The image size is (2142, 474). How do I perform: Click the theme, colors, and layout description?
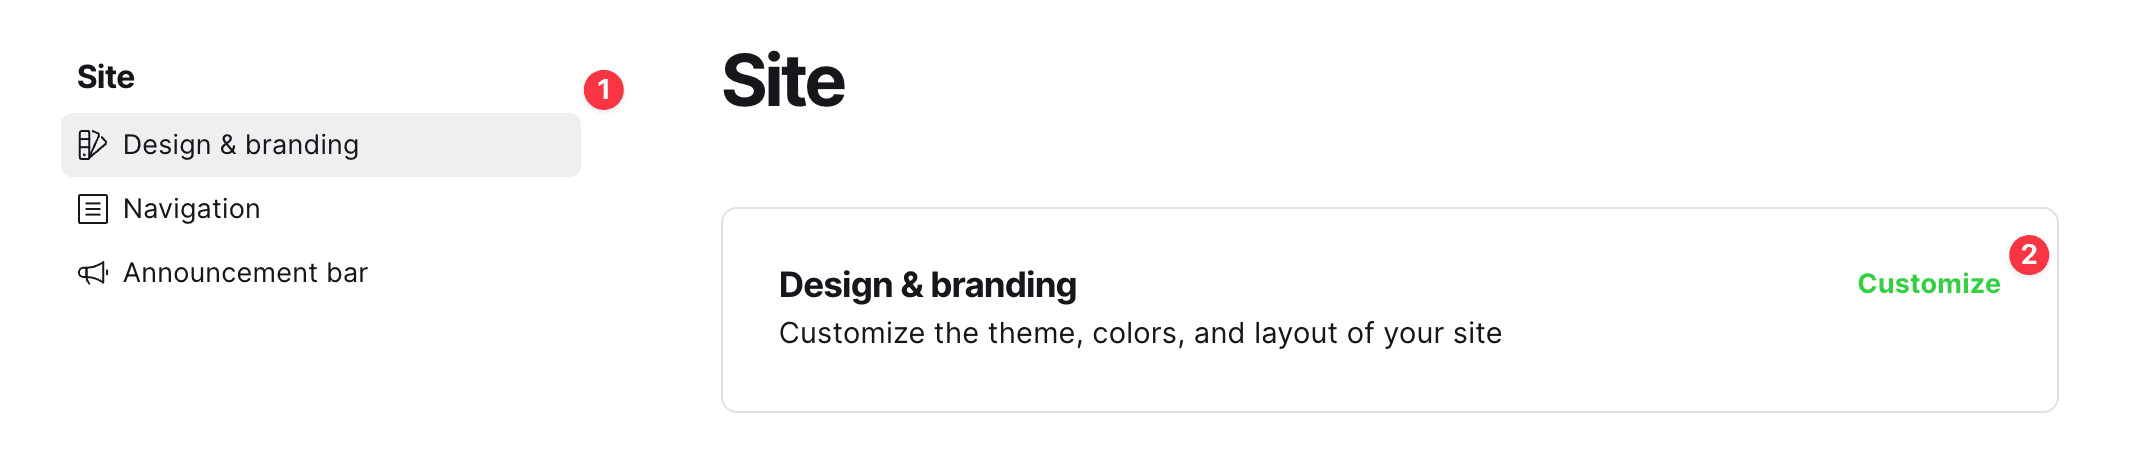click(1140, 333)
